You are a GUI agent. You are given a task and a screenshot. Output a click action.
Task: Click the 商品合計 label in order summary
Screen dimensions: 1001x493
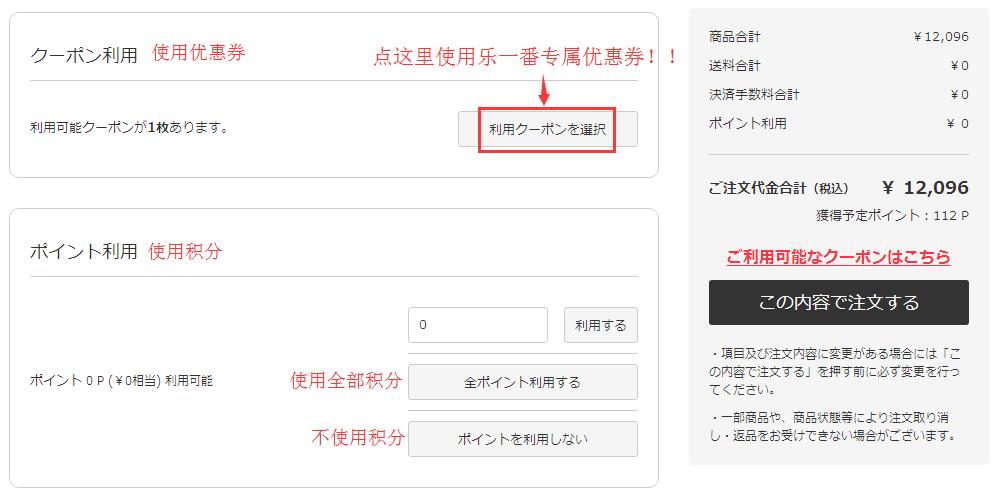pos(734,37)
